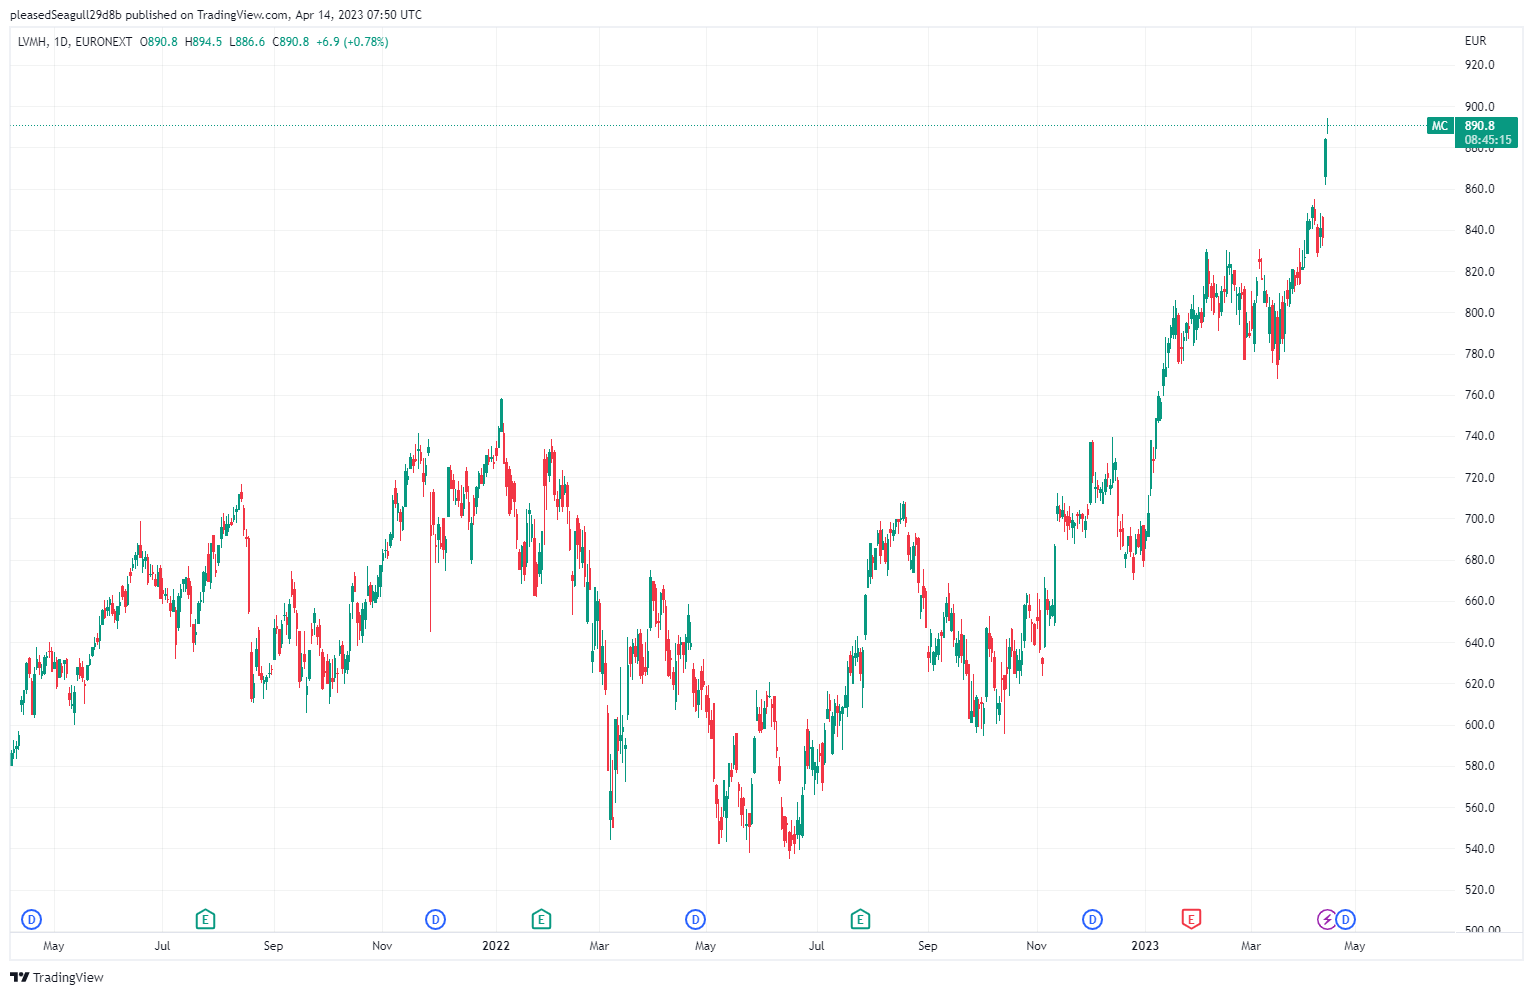This screenshot has width=1533, height=995.
Task: Click the 800.0 price axis label
Action: (x=1480, y=313)
